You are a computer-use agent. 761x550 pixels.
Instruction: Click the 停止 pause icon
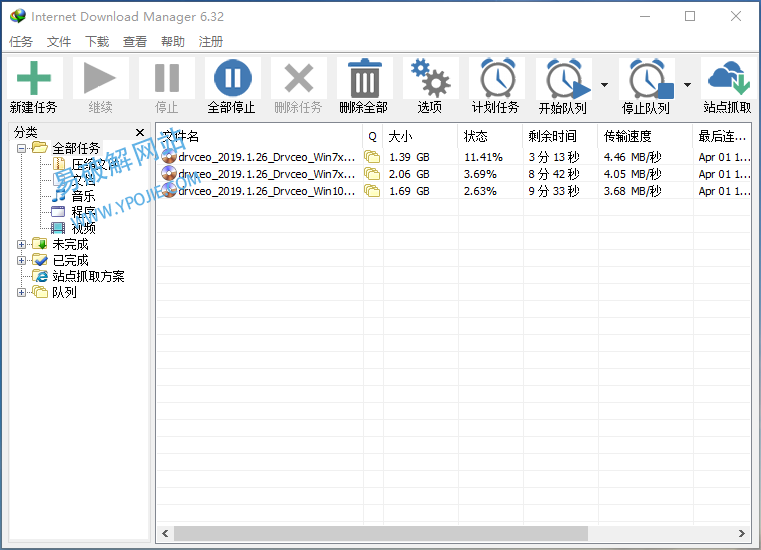click(166, 78)
